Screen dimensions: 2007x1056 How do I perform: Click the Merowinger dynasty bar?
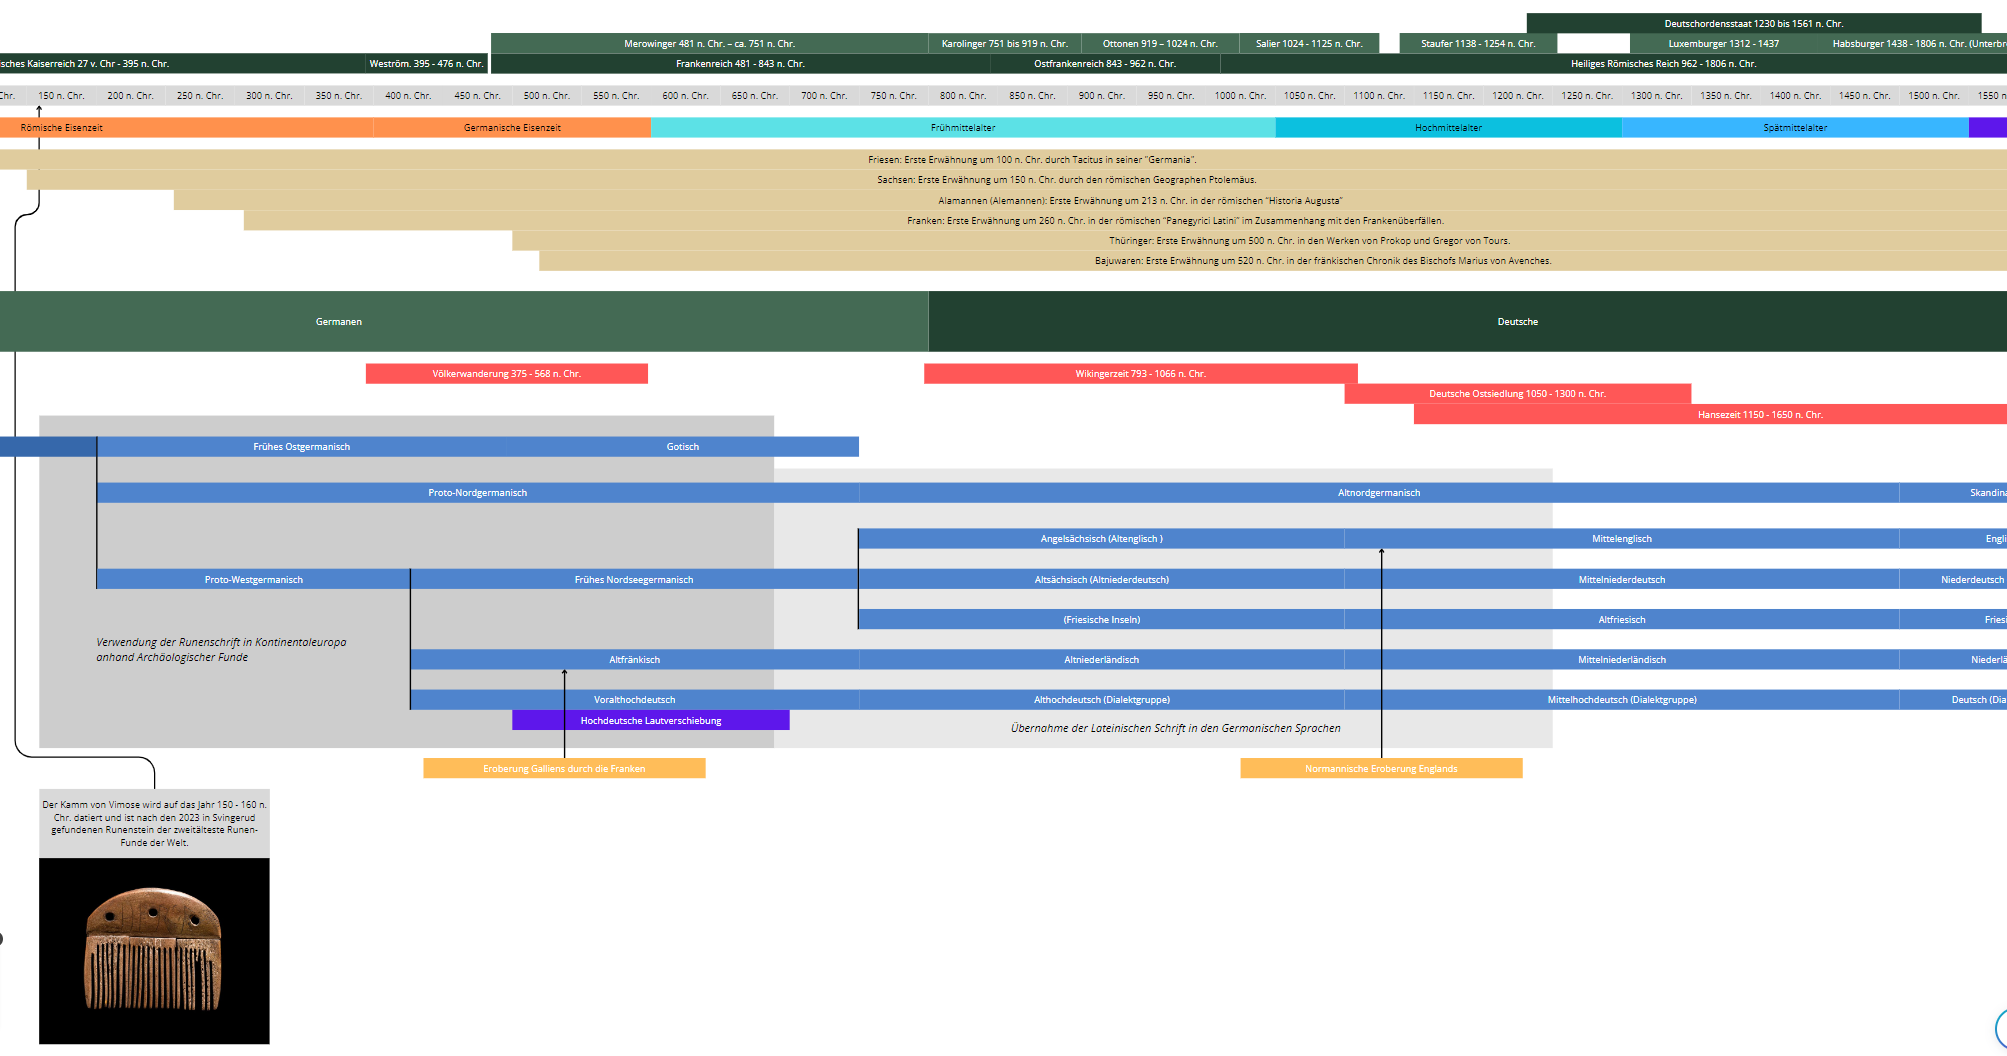[x=709, y=44]
